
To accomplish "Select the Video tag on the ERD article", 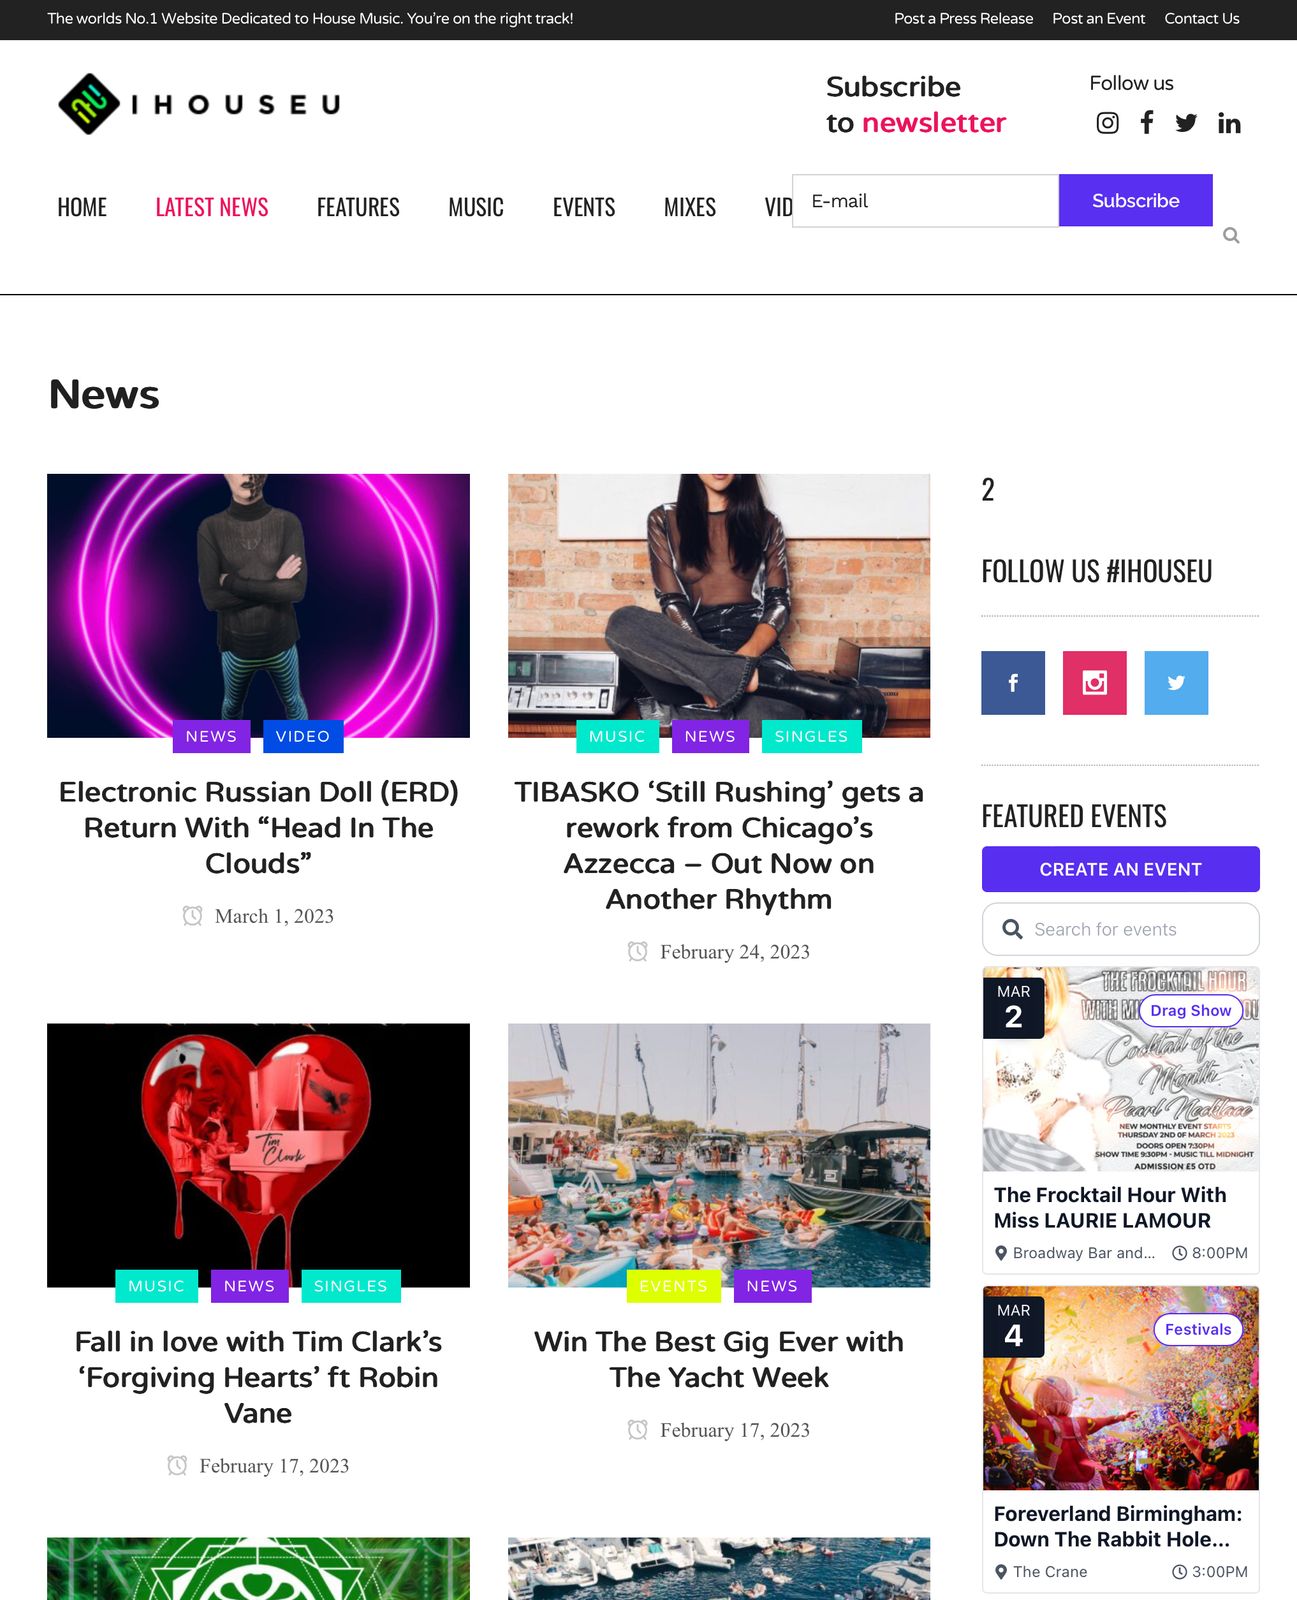I will click(x=303, y=736).
